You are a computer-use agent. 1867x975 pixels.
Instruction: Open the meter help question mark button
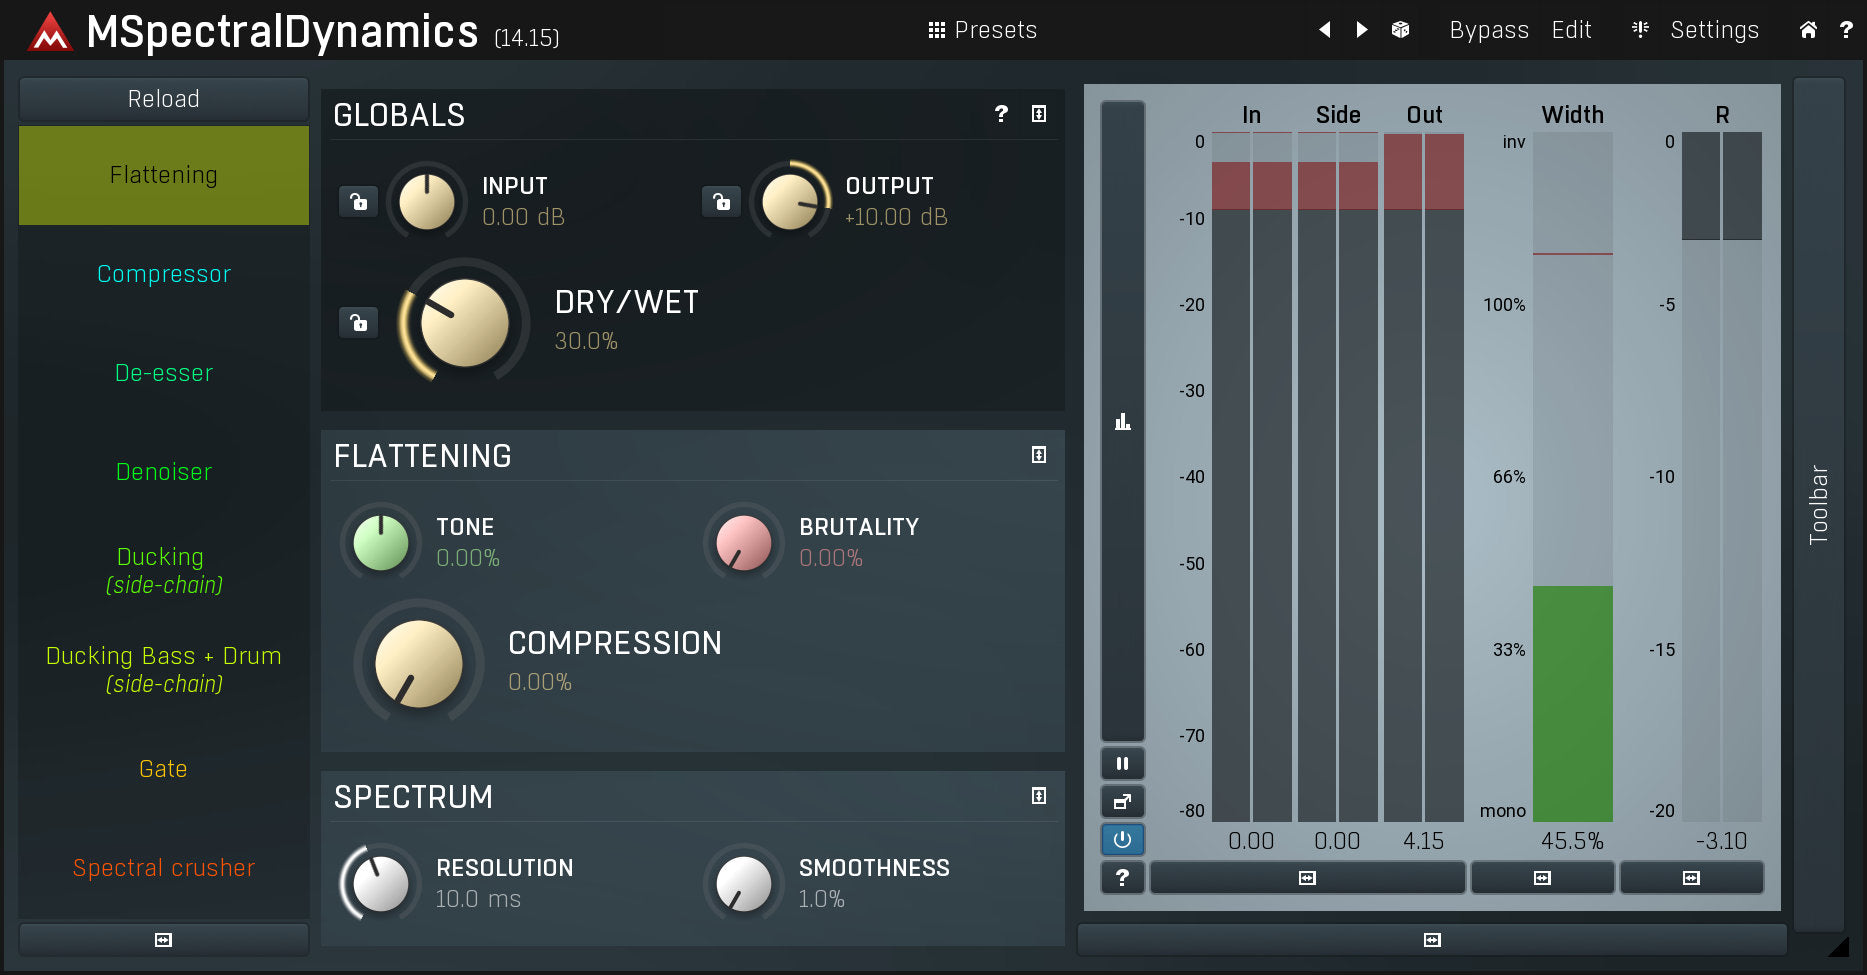(1122, 878)
